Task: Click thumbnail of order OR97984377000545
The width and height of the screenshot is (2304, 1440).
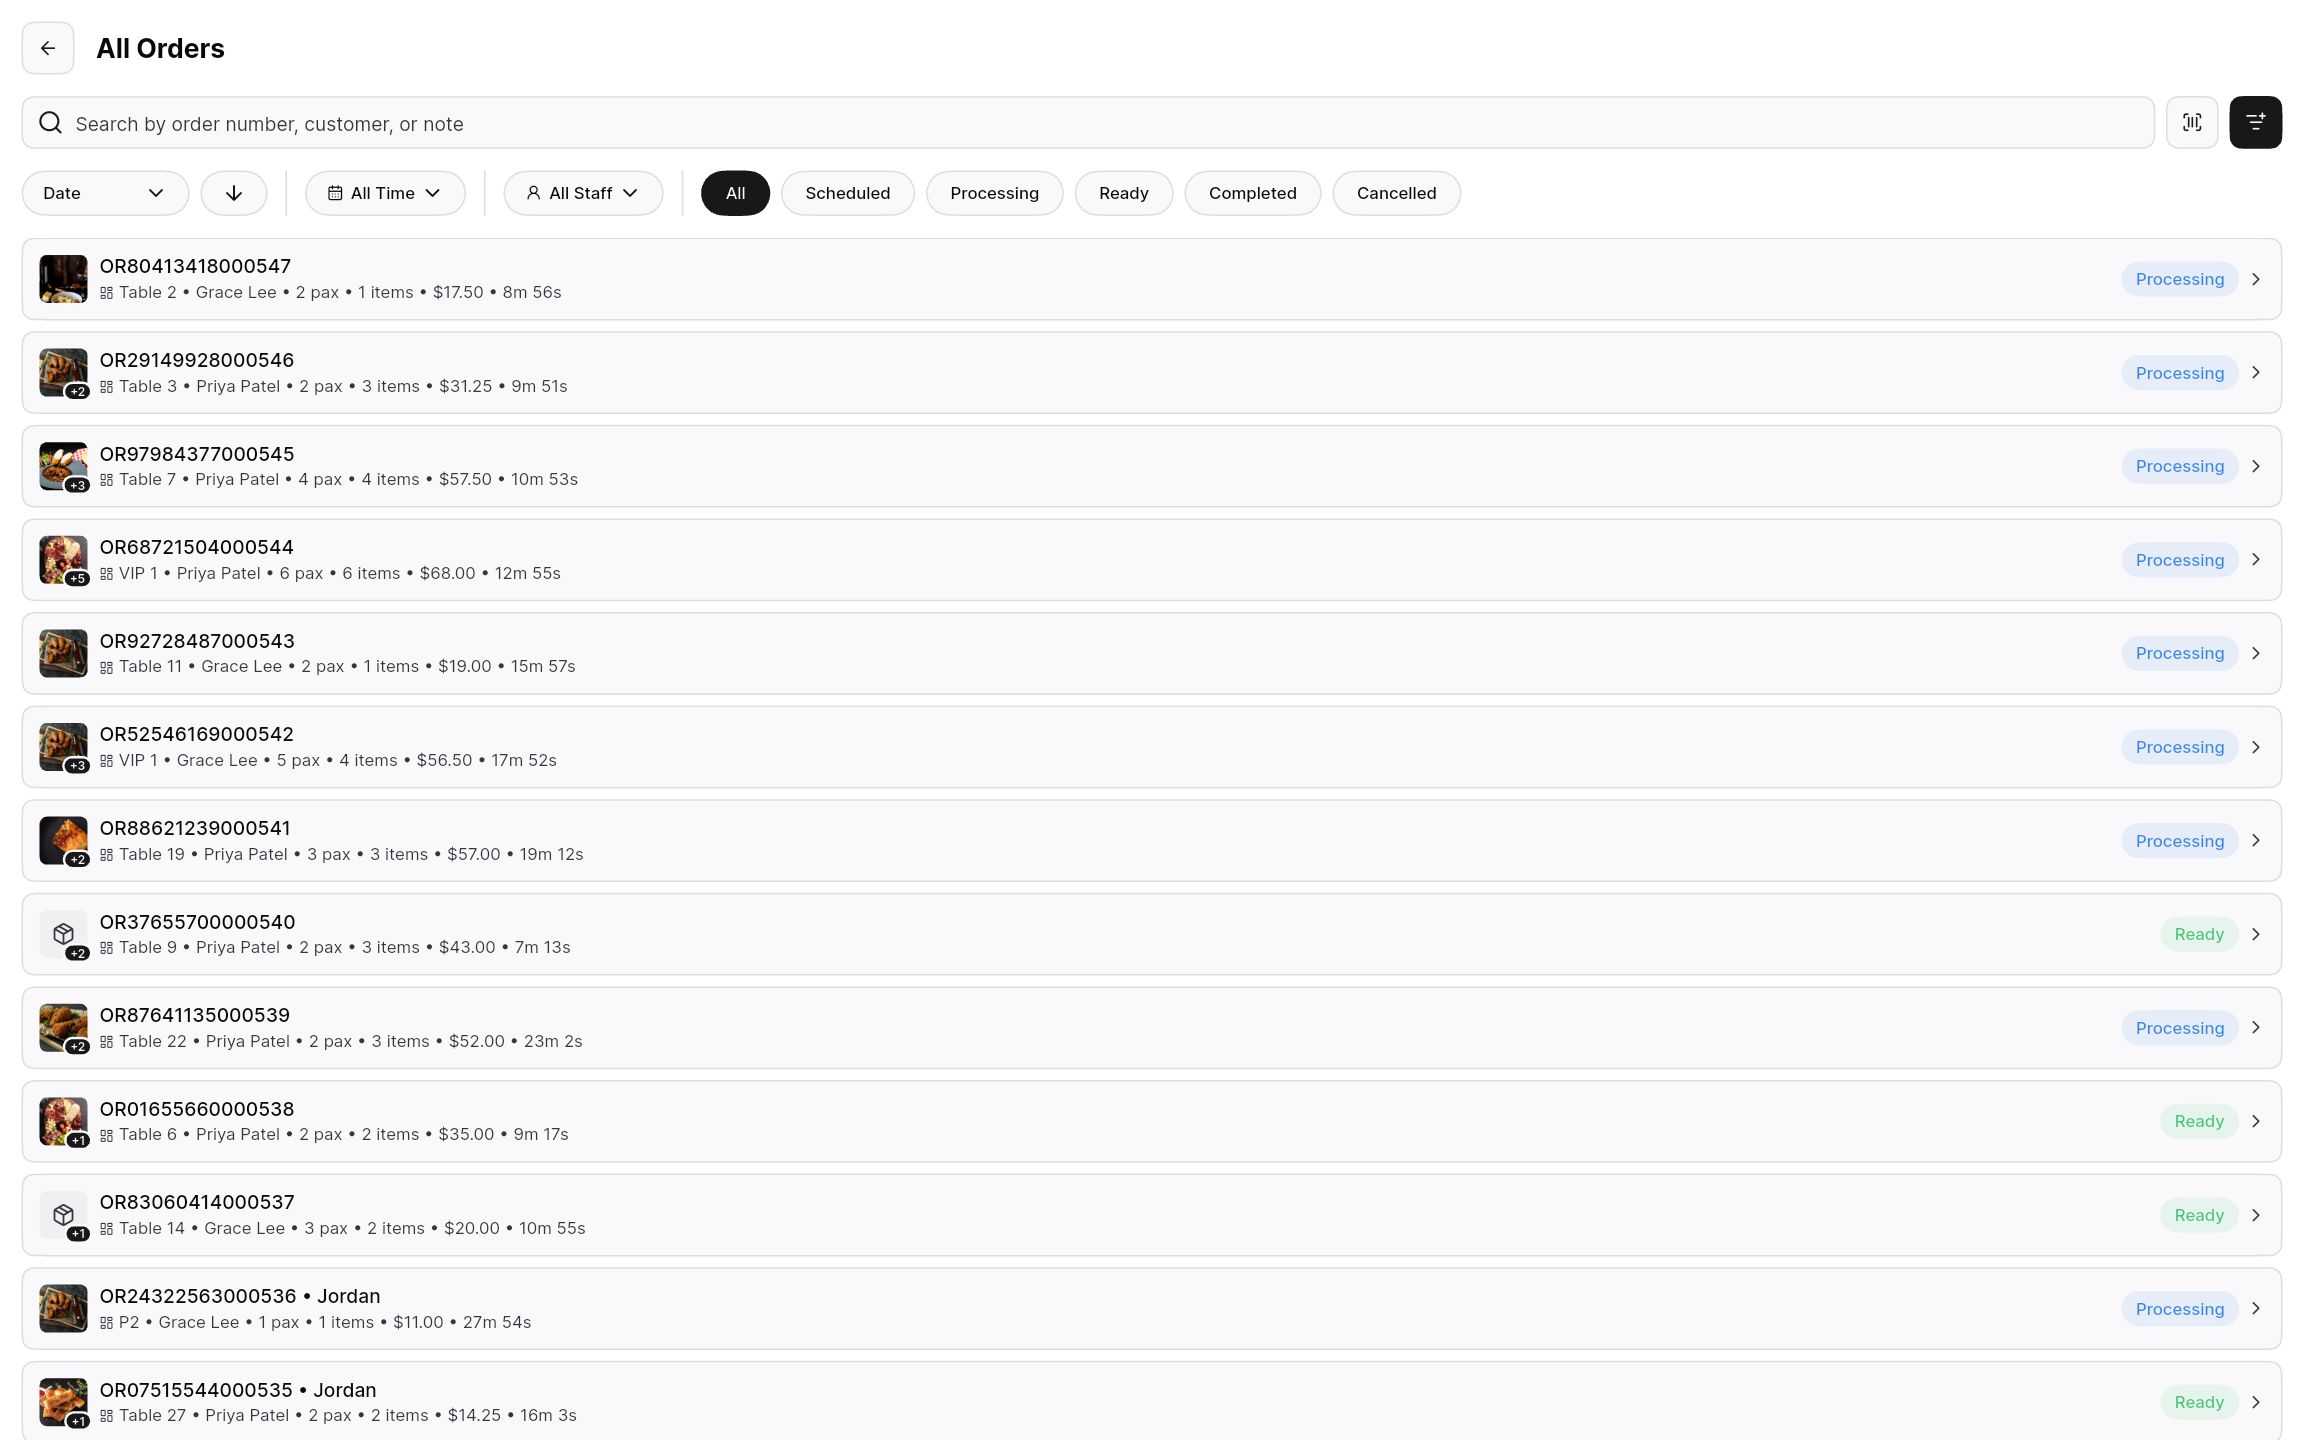Action: (63, 466)
